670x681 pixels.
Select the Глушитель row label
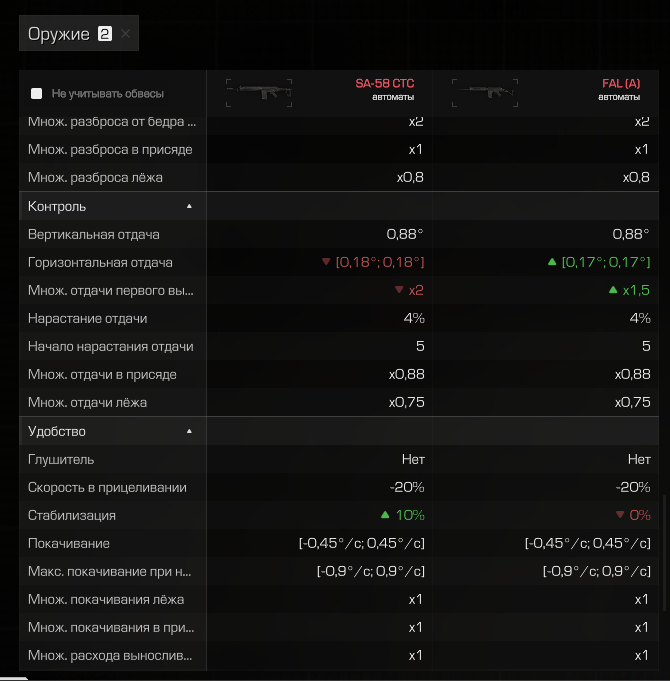pos(61,460)
